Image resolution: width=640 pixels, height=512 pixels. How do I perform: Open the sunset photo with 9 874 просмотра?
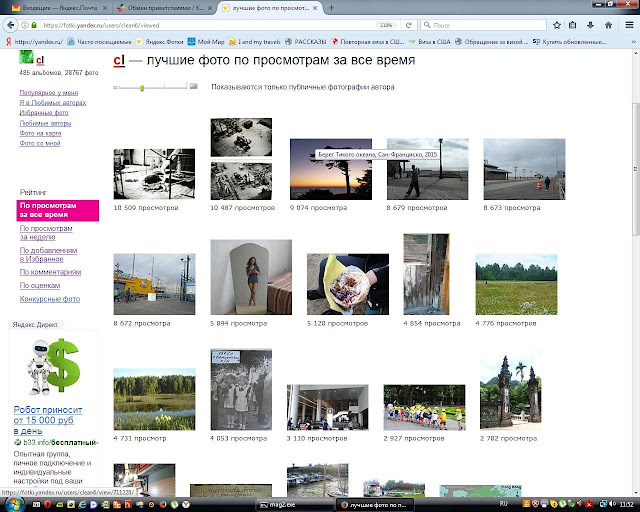coord(331,169)
